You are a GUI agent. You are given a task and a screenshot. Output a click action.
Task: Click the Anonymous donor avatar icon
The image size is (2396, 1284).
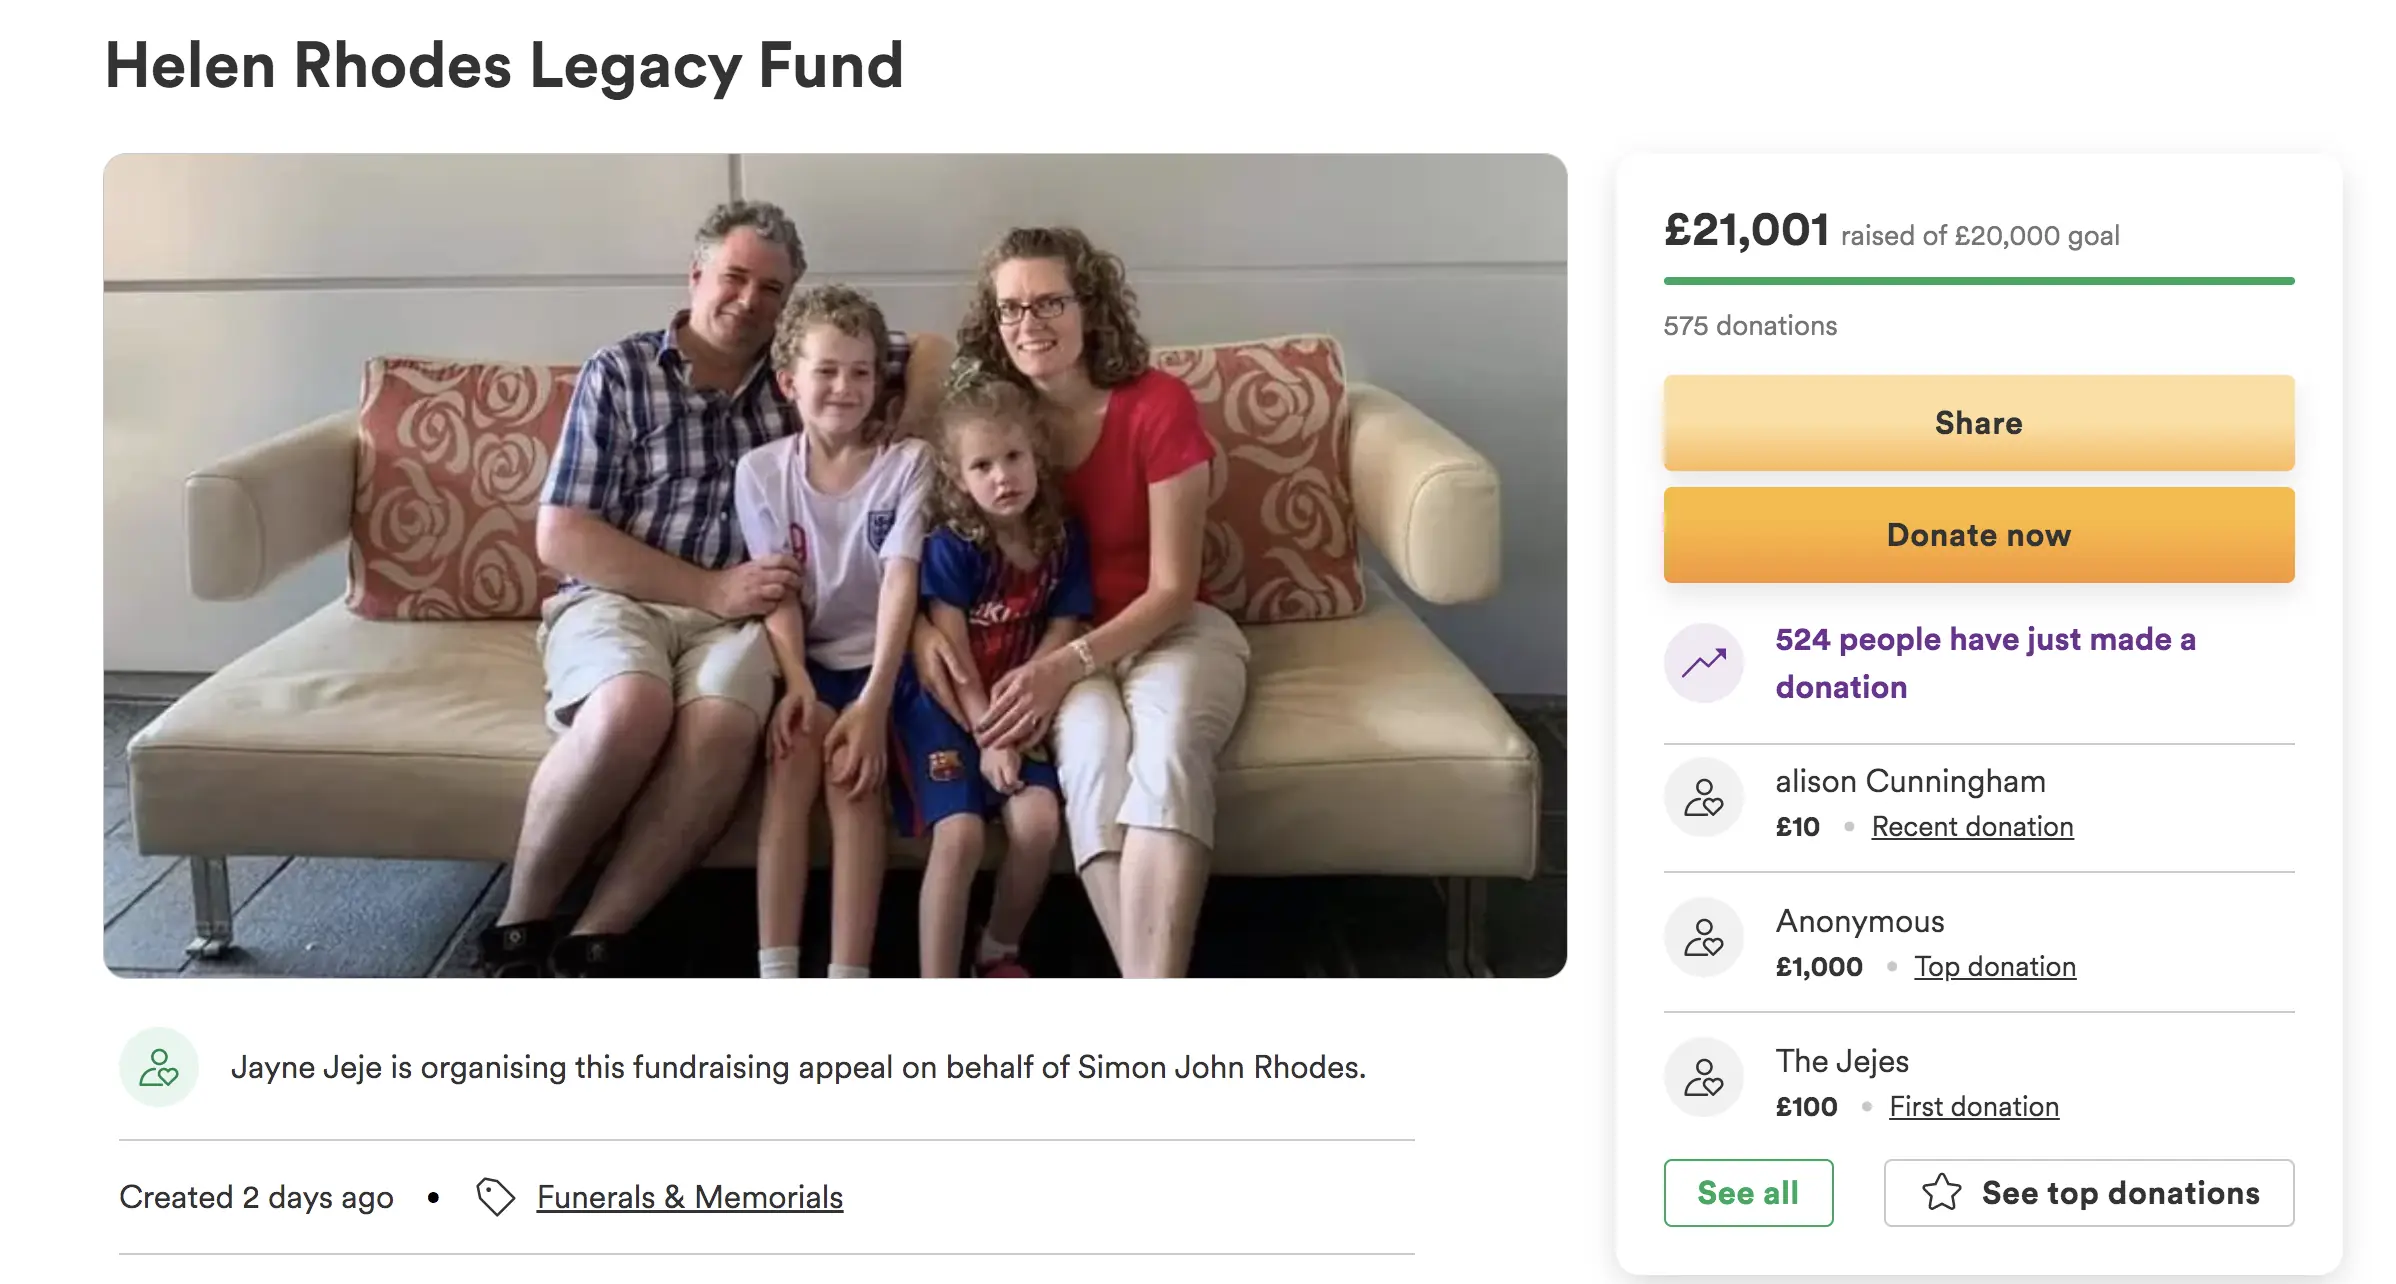click(1704, 938)
